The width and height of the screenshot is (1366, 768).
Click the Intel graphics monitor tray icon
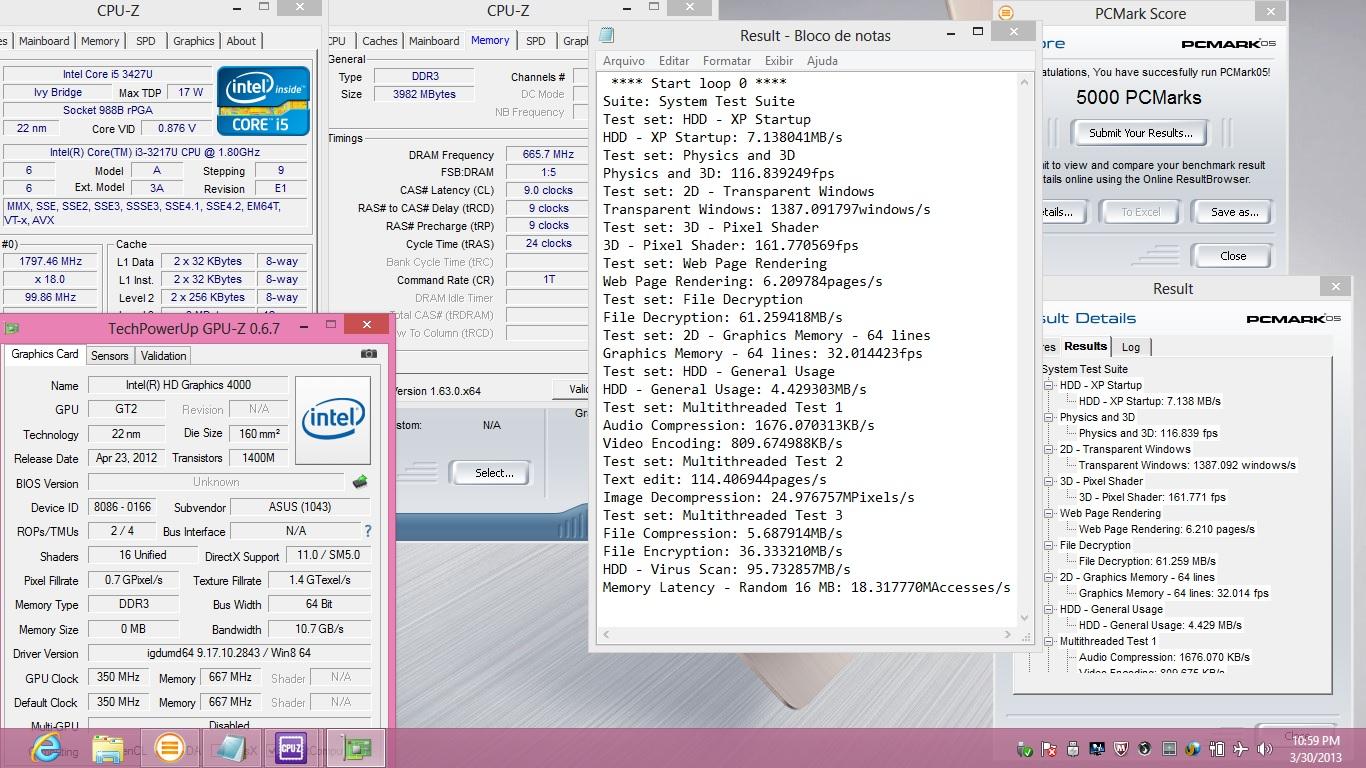click(1097, 748)
